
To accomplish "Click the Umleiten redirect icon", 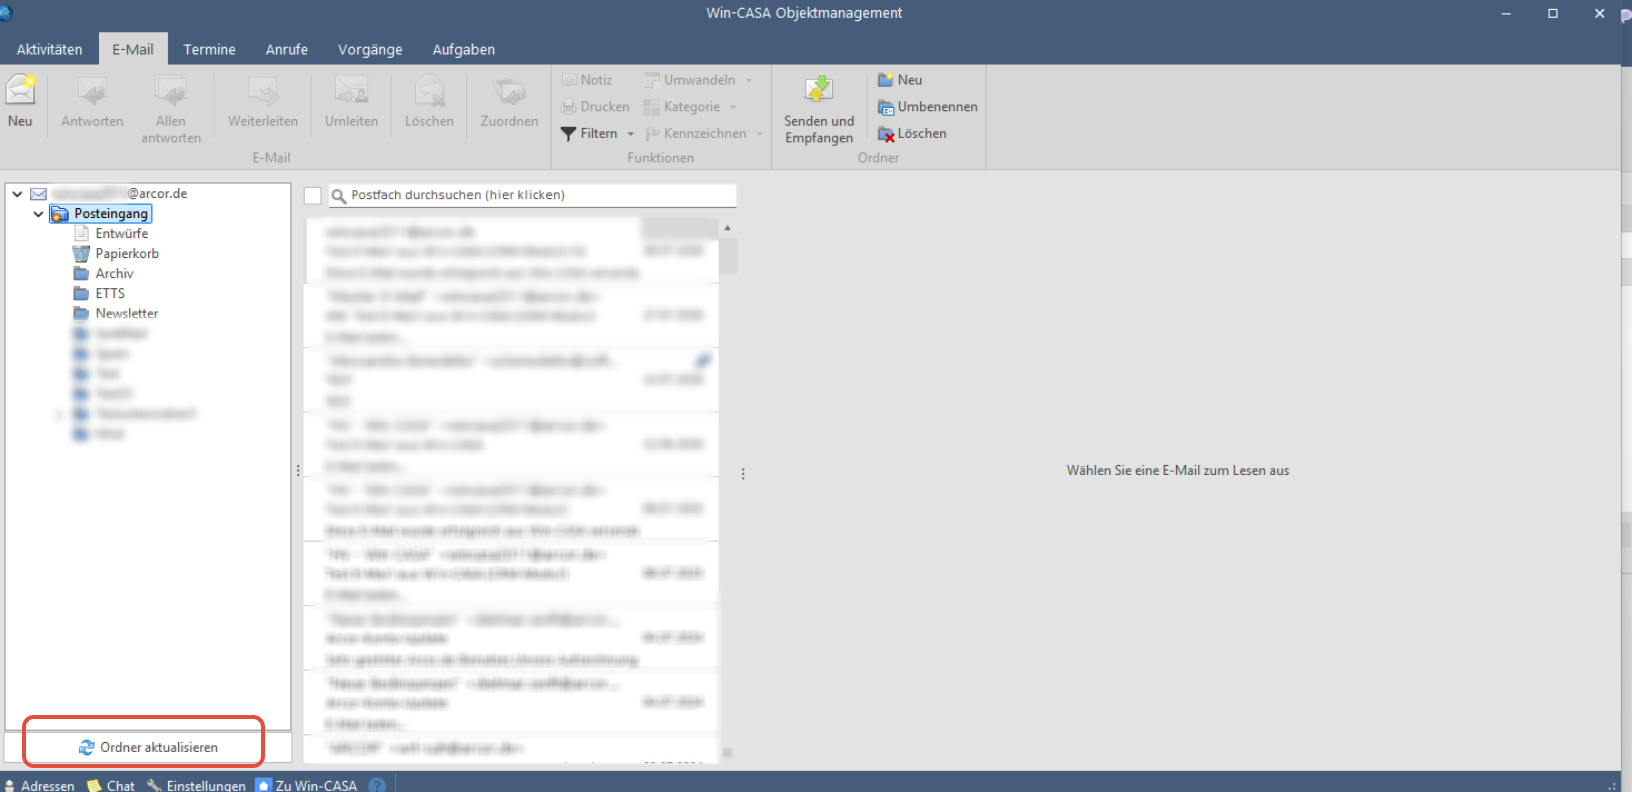I will click(351, 92).
